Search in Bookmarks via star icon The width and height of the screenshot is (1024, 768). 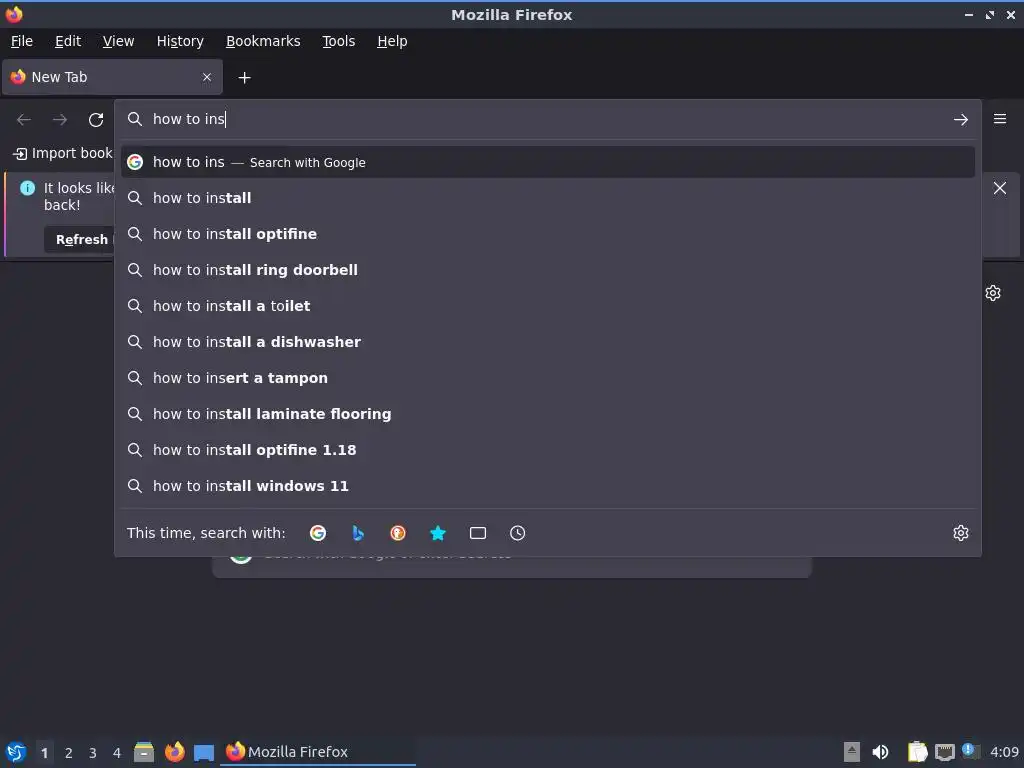[438, 533]
